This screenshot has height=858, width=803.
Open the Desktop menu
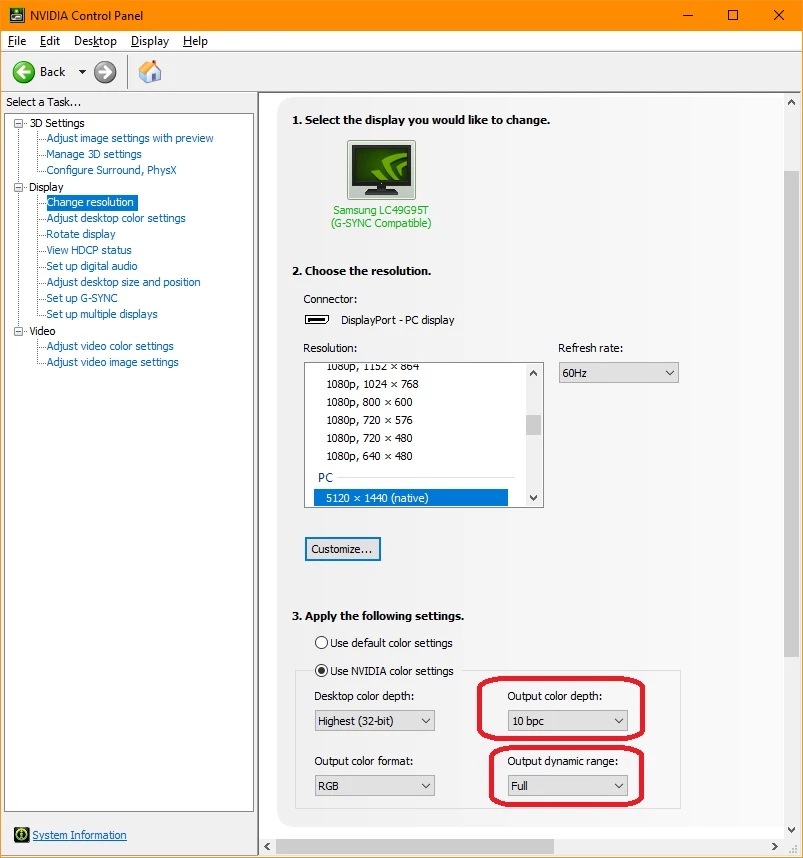(95, 41)
